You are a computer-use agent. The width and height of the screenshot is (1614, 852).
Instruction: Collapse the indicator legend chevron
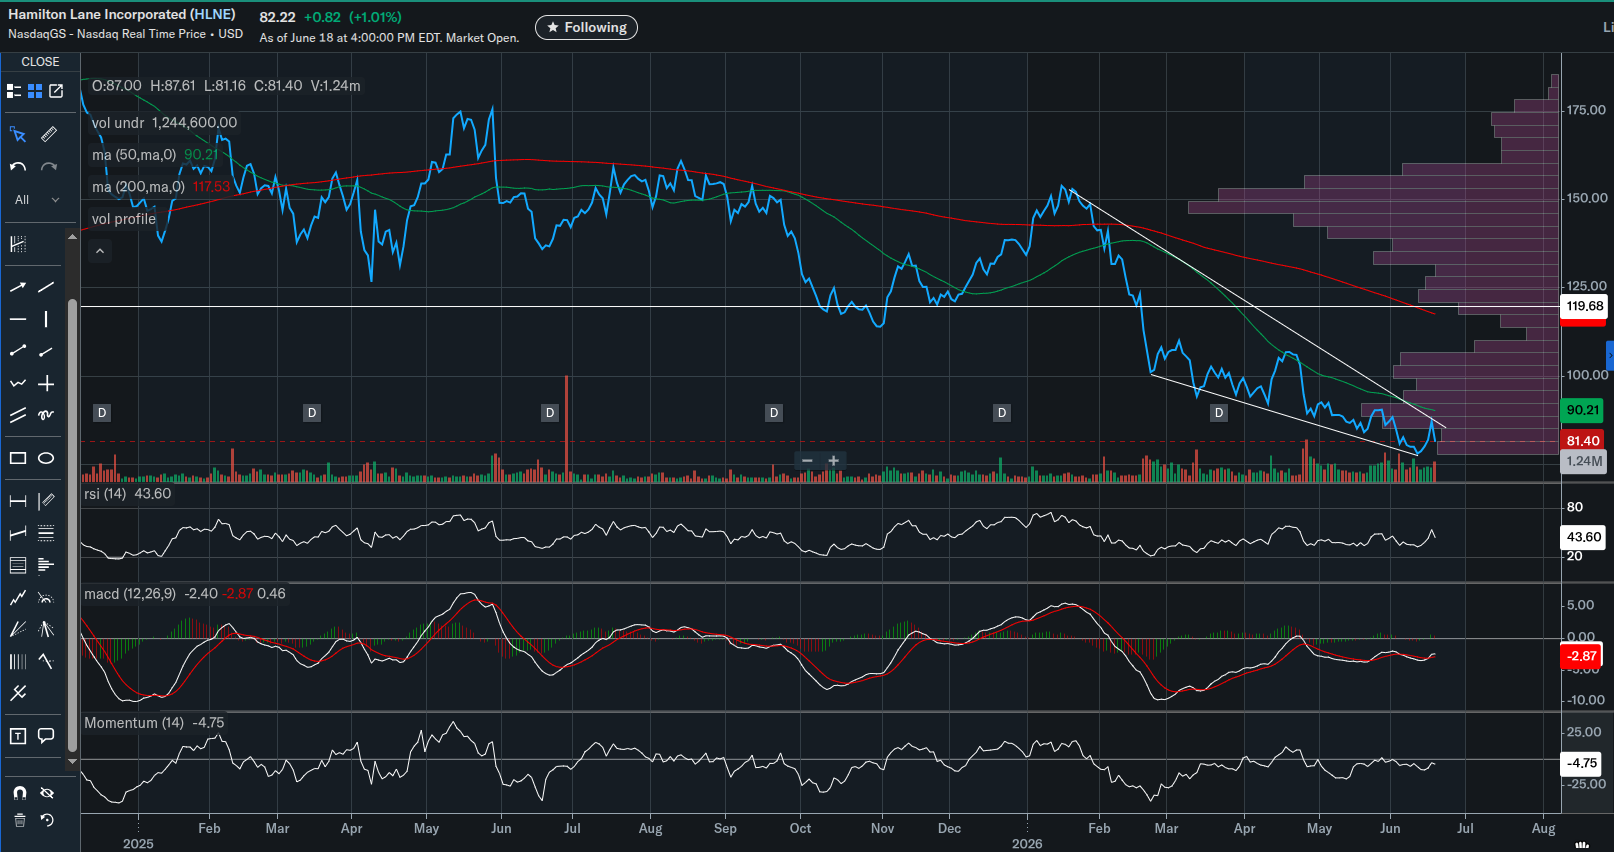(x=100, y=251)
